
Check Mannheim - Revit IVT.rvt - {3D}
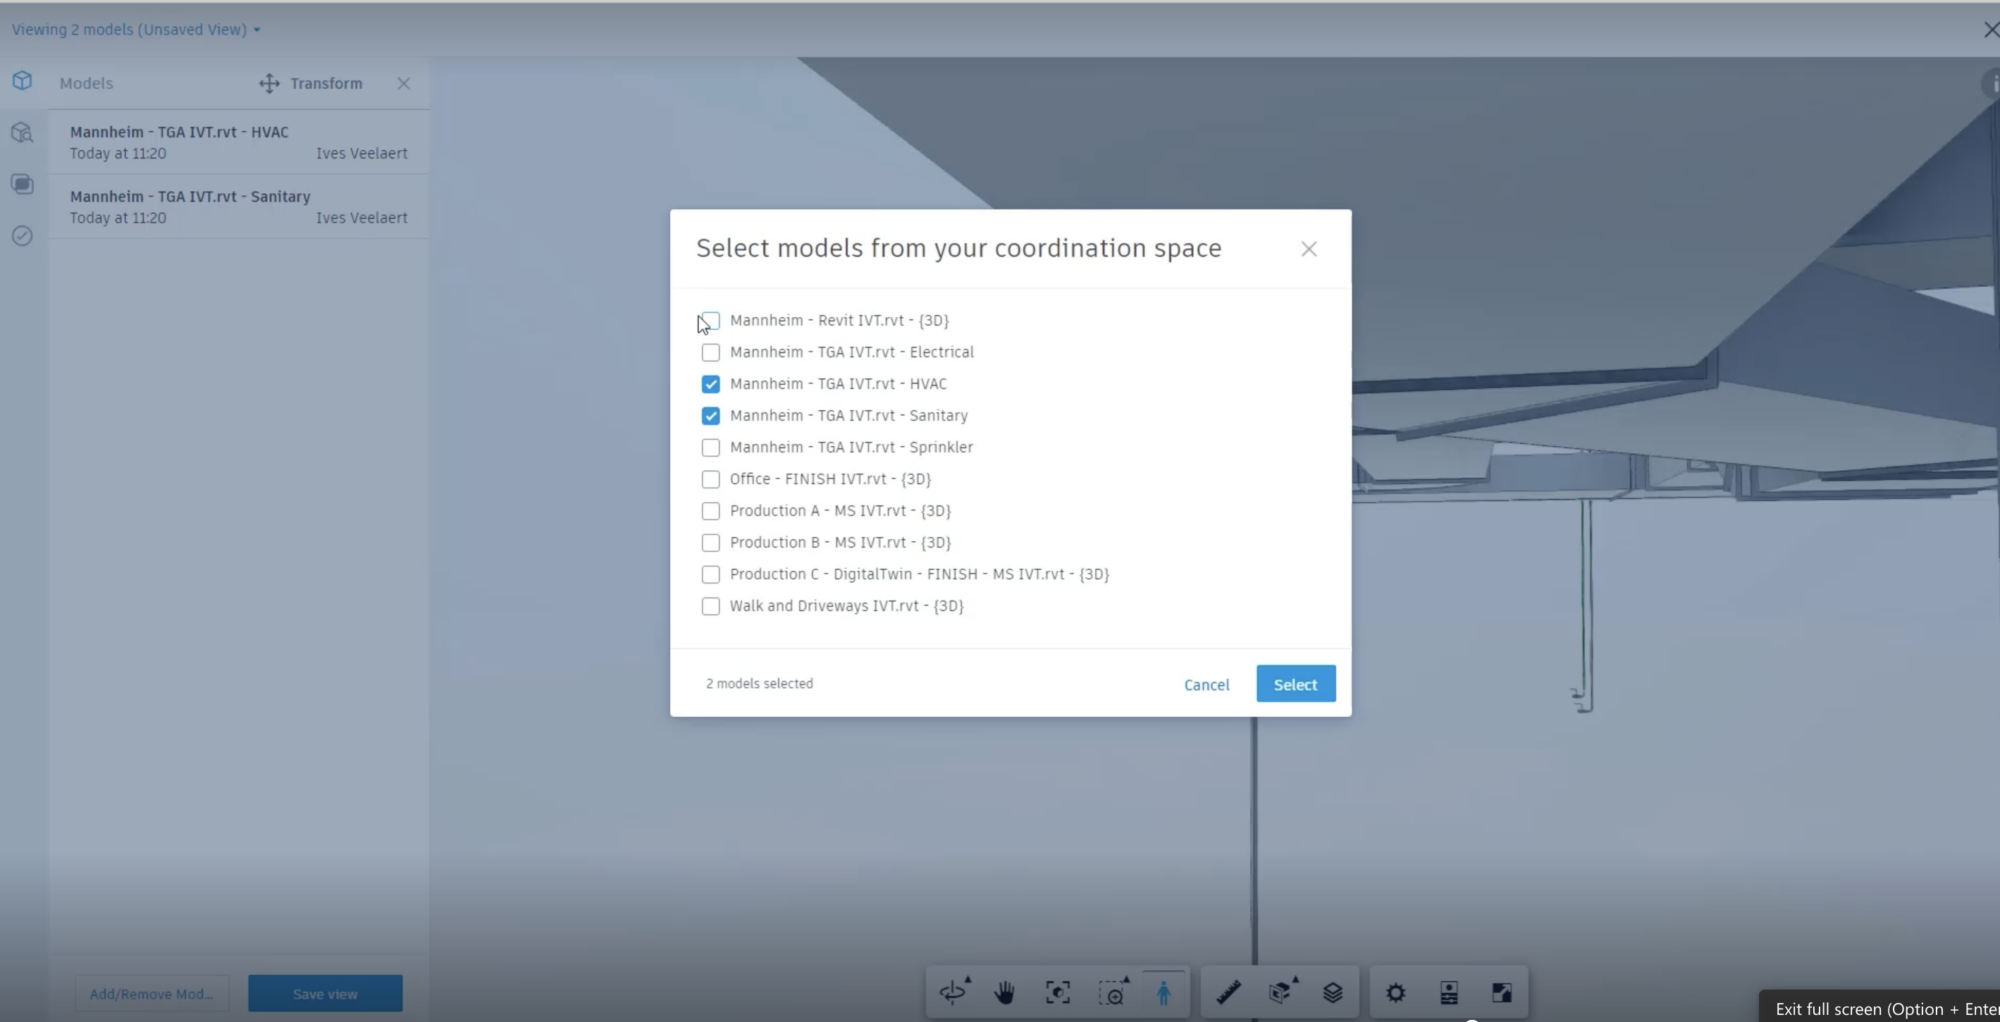pos(711,321)
